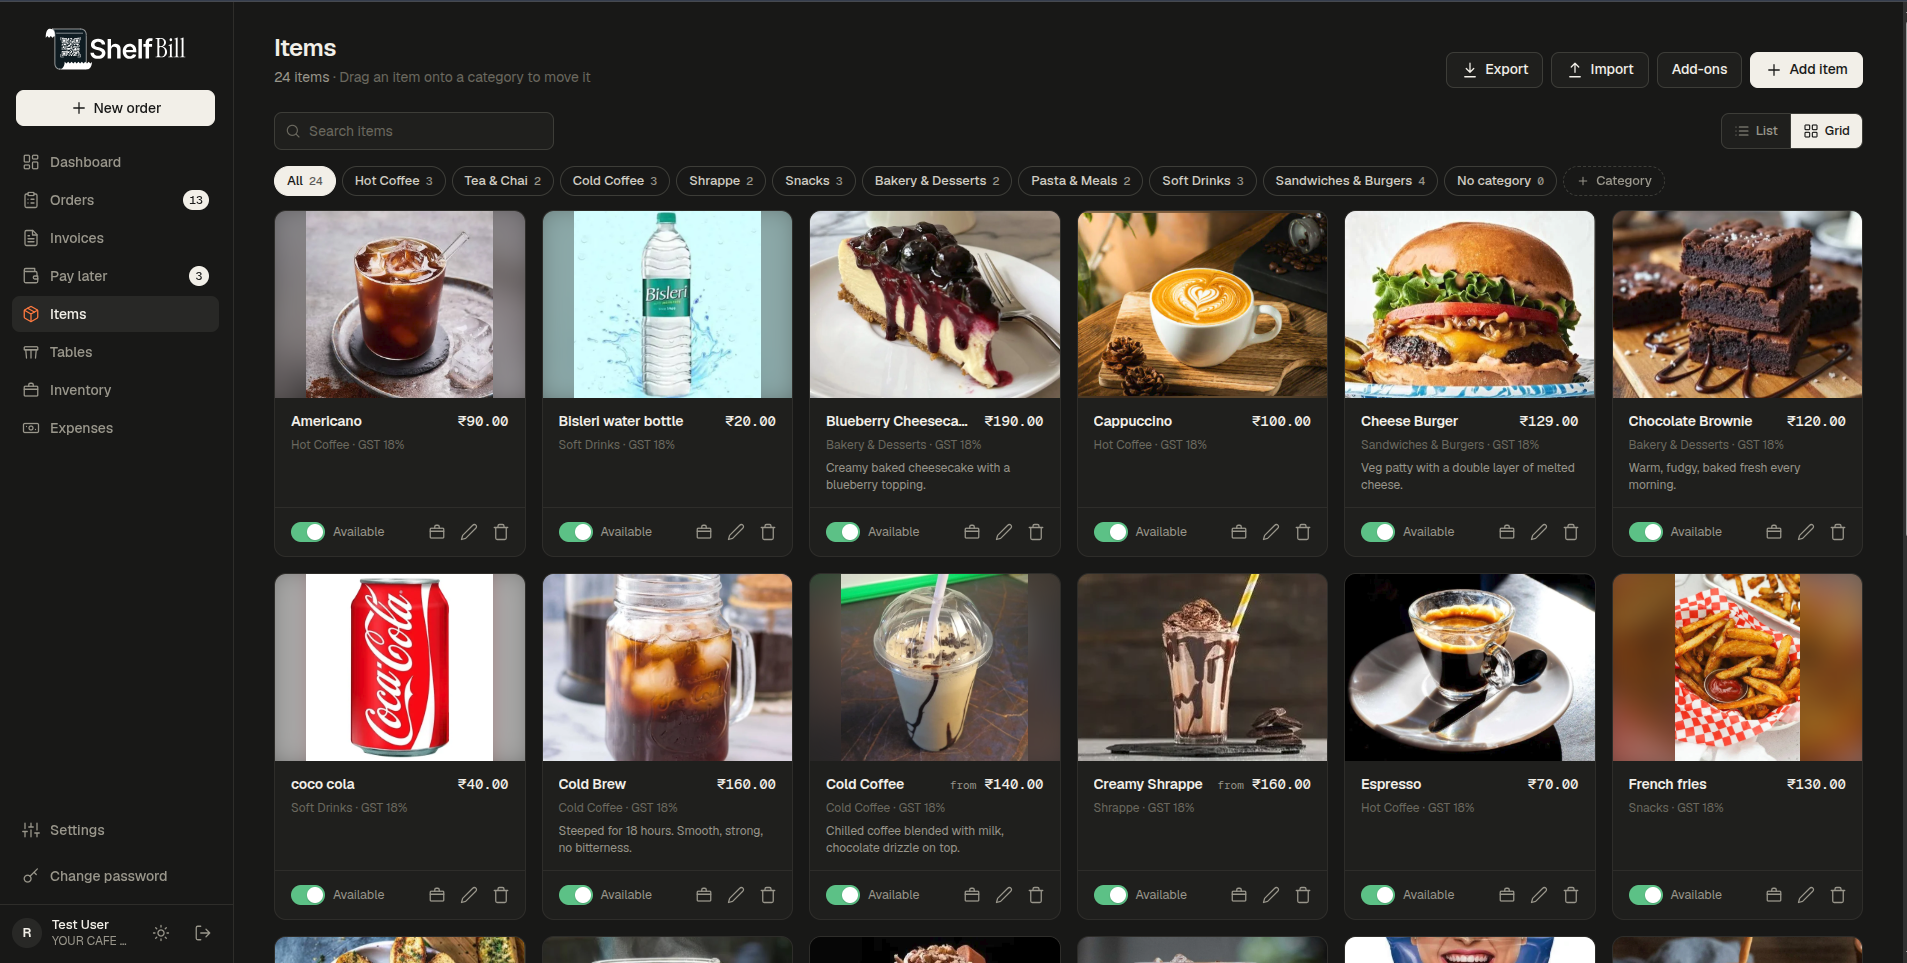Image resolution: width=1907 pixels, height=963 pixels.
Task: Disable Chocolate Brownie availability
Action: pos(1646,532)
